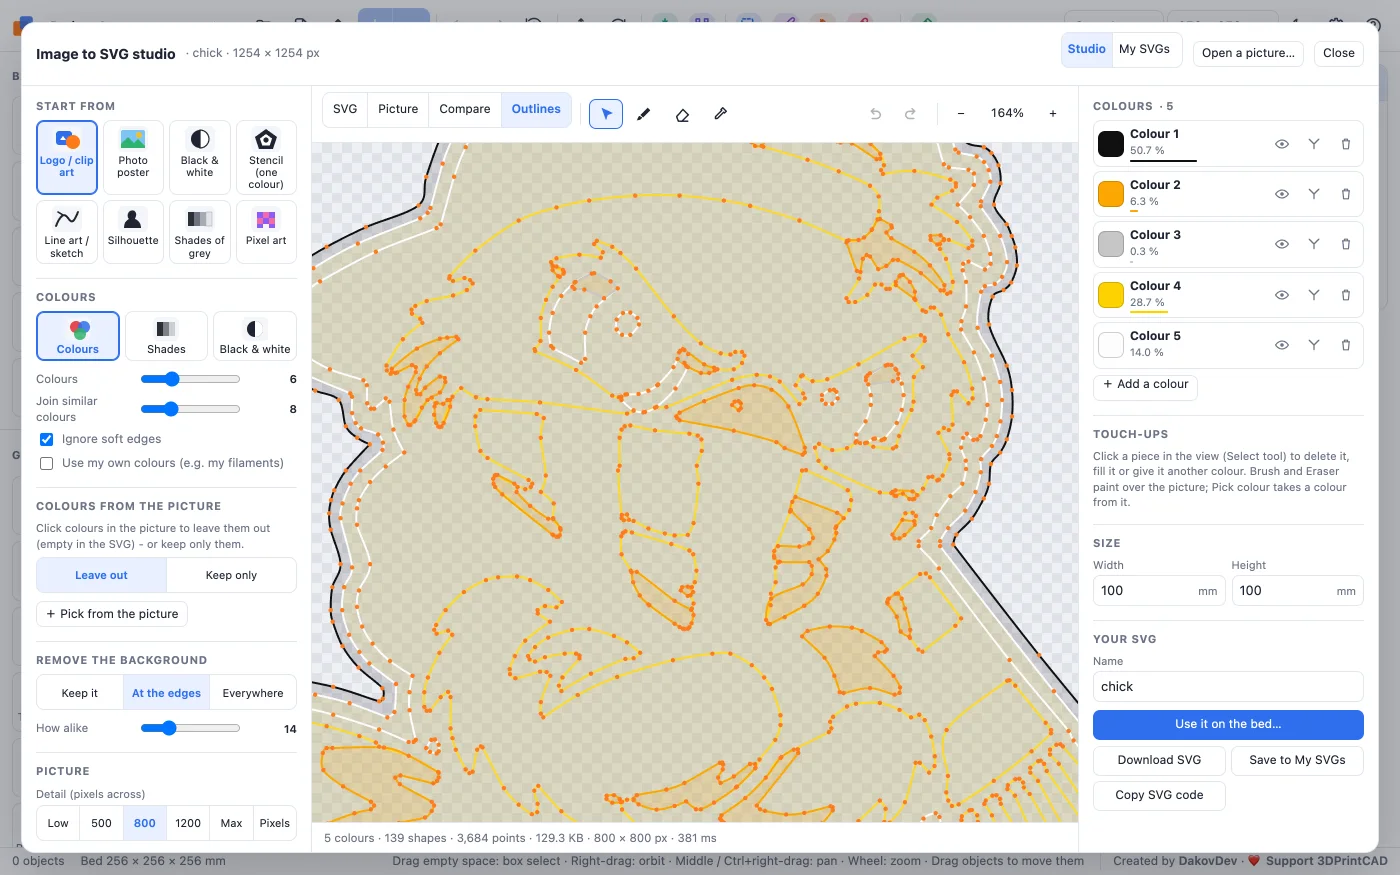Copy SVG code to clipboard
The image size is (1400, 875).
coord(1159,795)
